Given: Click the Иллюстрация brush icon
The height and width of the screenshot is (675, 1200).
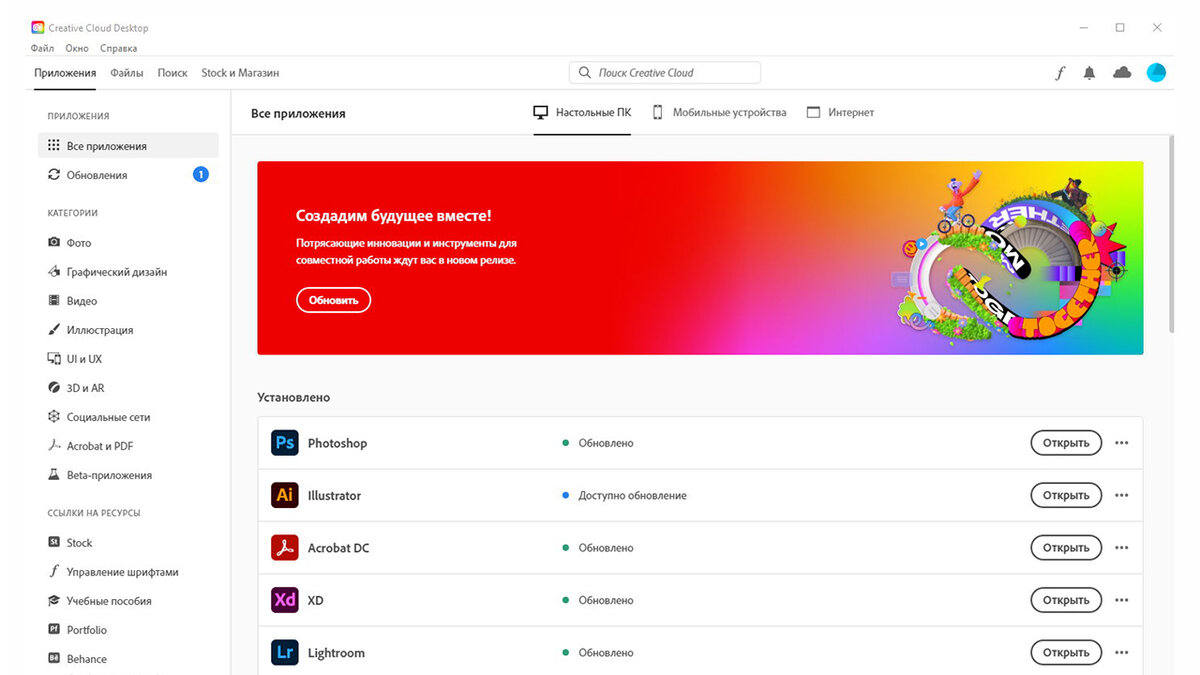Looking at the screenshot, I should pos(55,330).
